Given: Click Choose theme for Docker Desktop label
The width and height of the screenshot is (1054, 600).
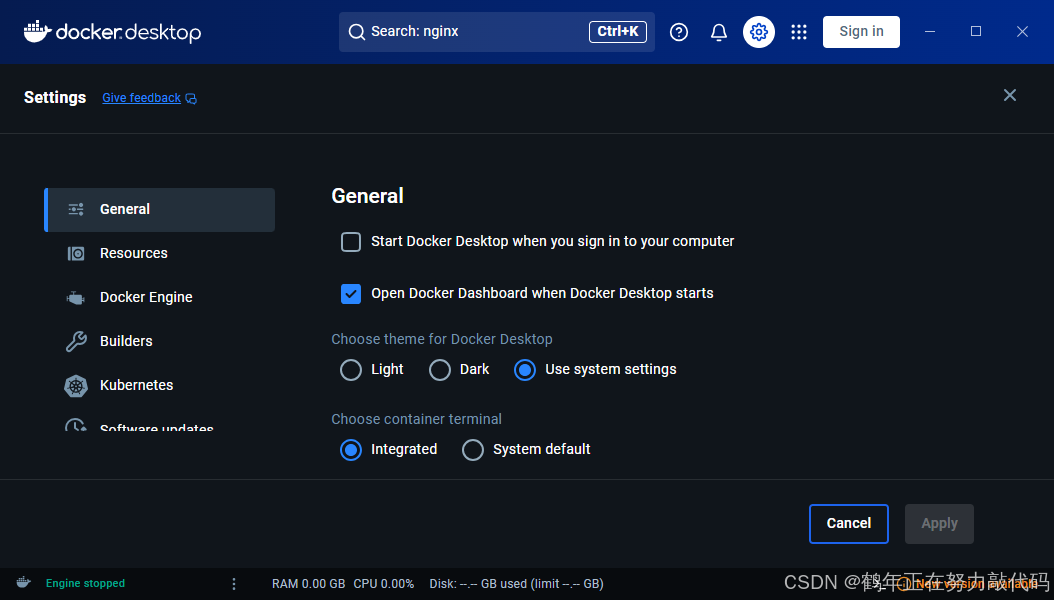Looking at the screenshot, I should (x=442, y=339).
